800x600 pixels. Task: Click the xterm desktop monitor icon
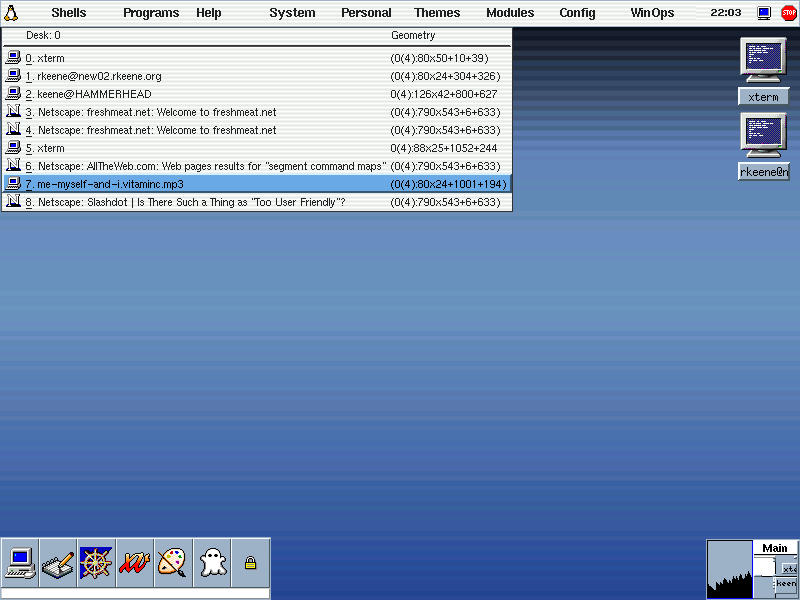coord(763,60)
